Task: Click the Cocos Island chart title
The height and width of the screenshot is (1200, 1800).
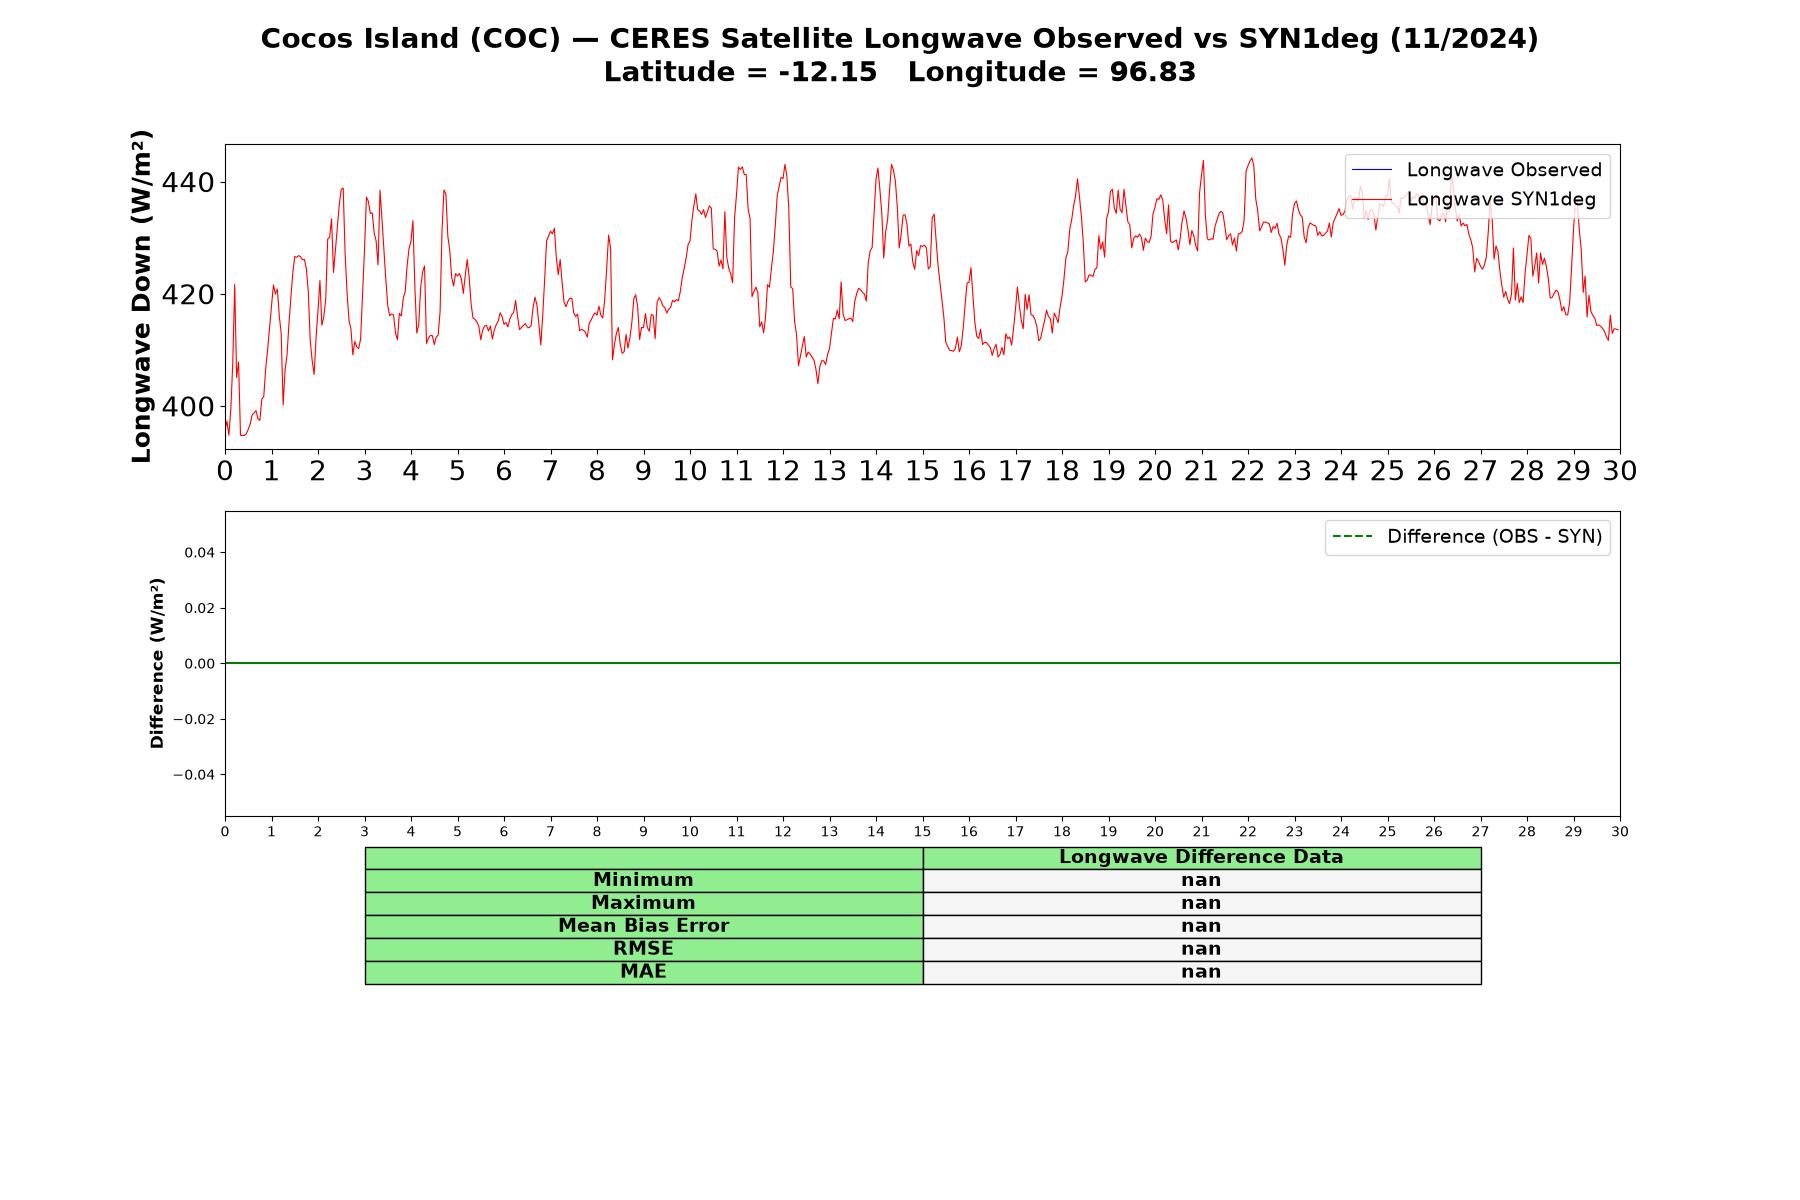Action: point(899,39)
